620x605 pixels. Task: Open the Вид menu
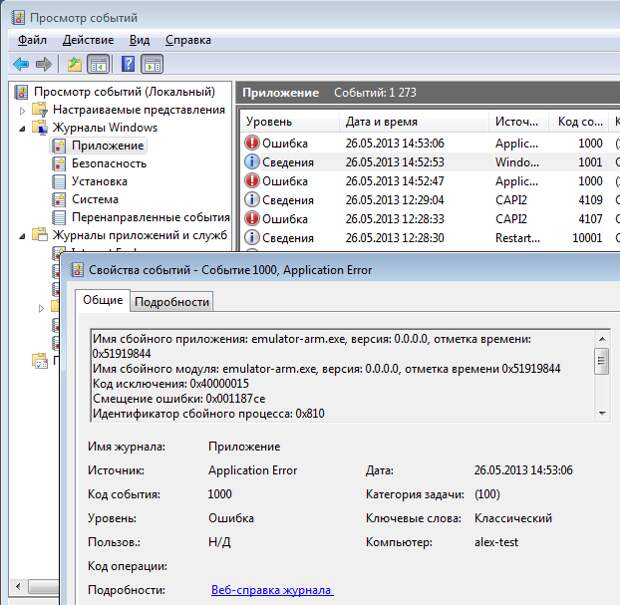click(x=140, y=40)
